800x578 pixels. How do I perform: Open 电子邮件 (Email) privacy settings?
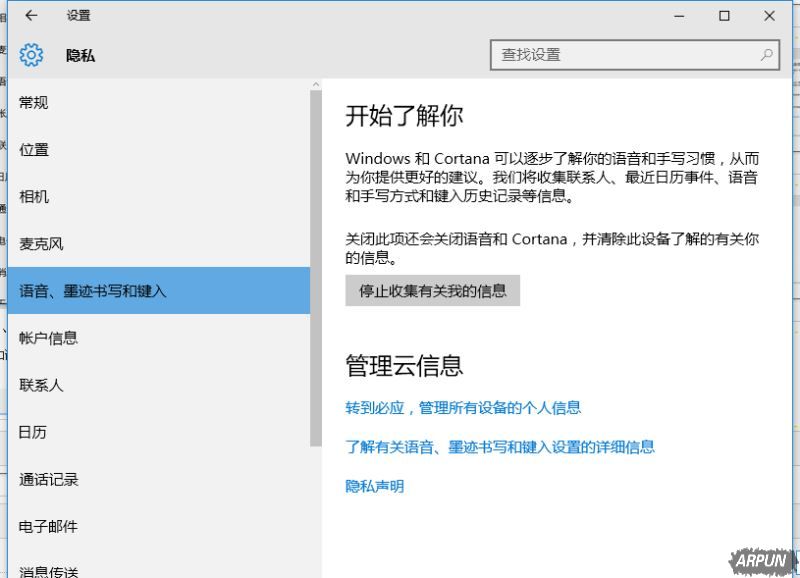tap(49, 526)
